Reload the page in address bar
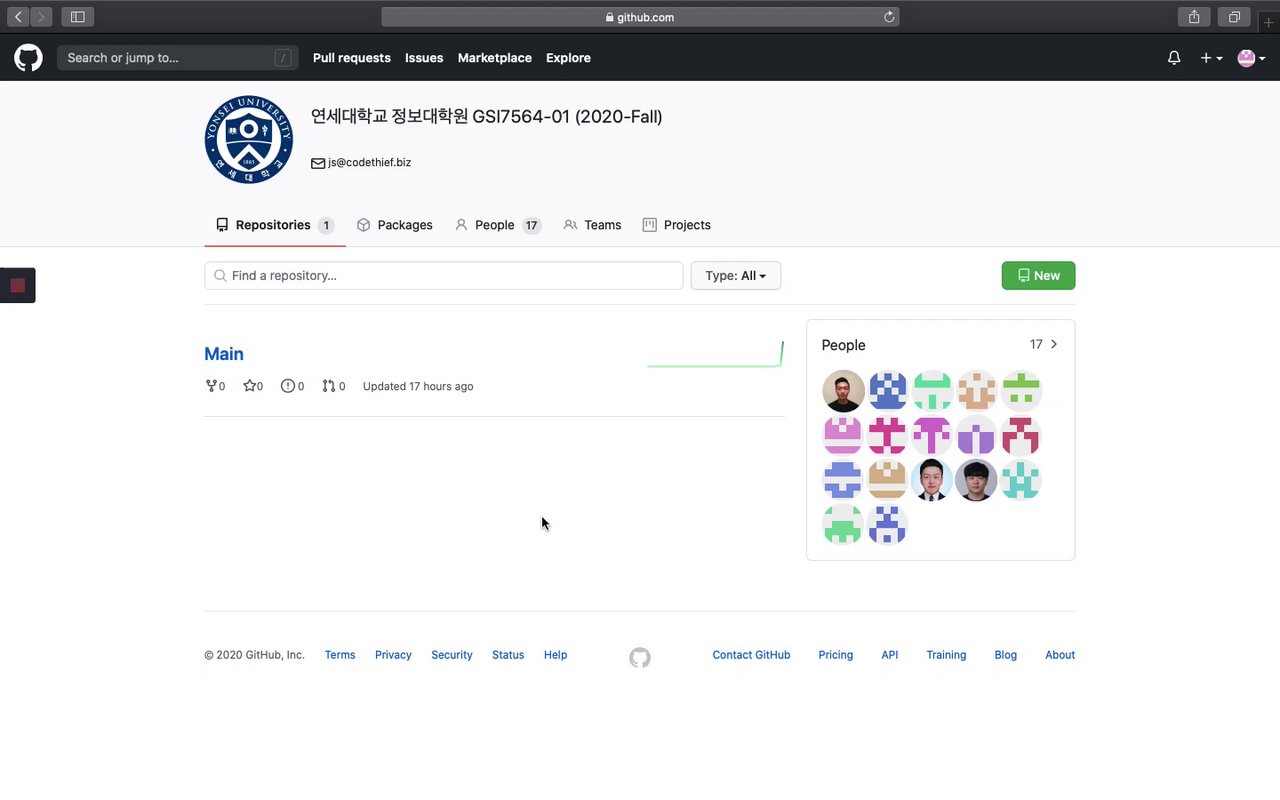Image resolution: width=1280 pixels, height=800 pixels. click(888, 17)
